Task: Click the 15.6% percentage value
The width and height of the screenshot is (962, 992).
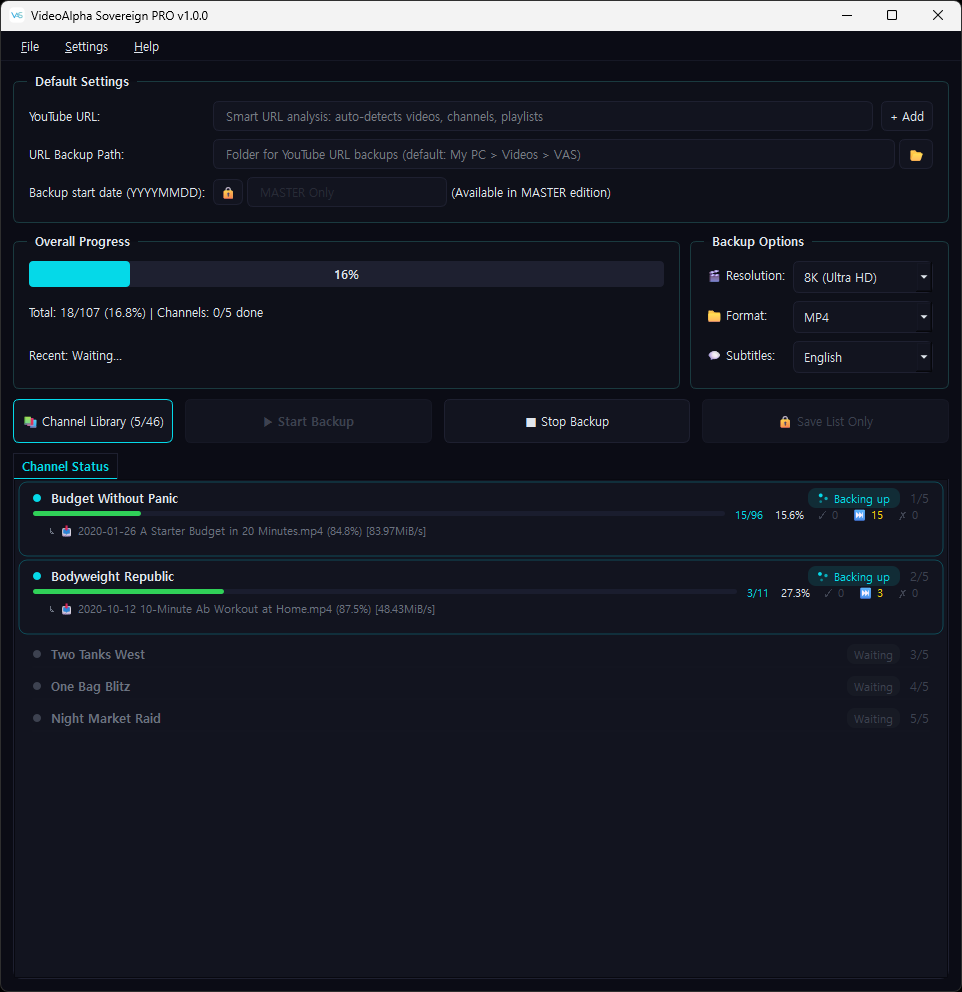Action: click(789, 515)
